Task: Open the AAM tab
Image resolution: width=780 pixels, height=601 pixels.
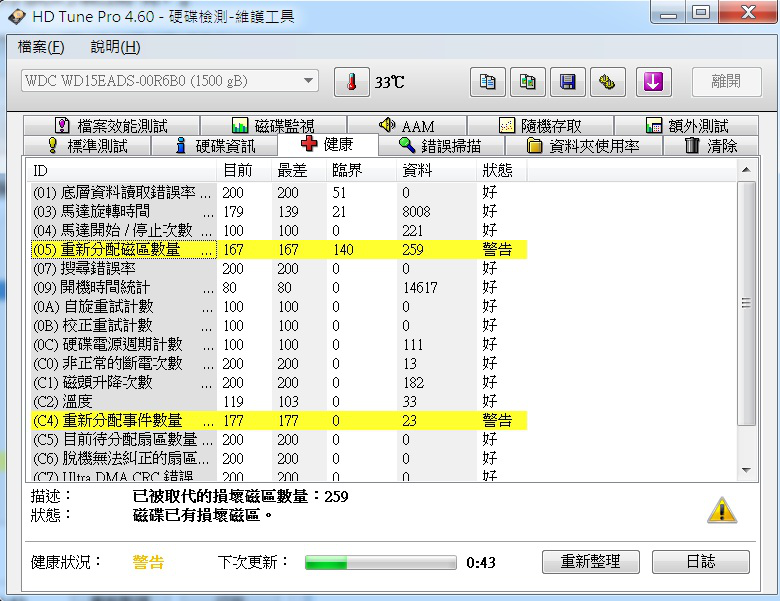Action: pos(407,125)
